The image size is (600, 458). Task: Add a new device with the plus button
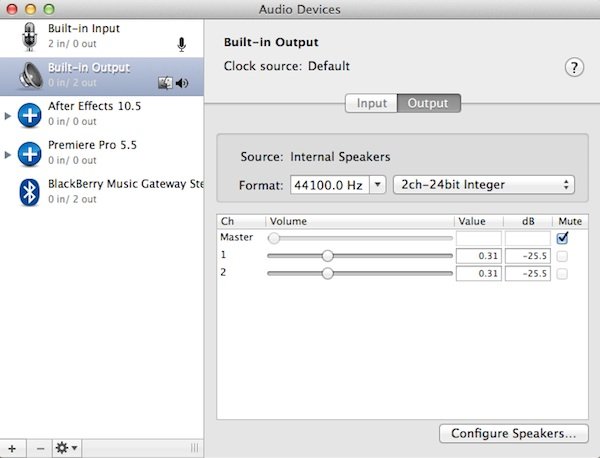point(12,448)
